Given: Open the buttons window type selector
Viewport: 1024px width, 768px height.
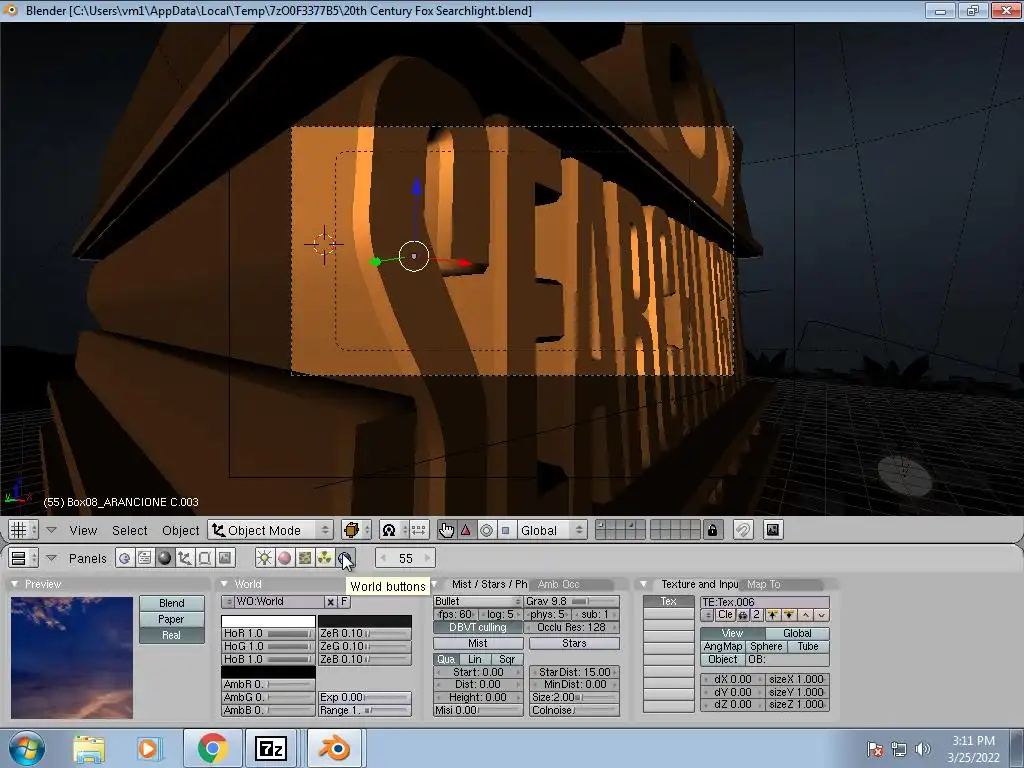Looking at the screenshot, I should coord(23,558).
